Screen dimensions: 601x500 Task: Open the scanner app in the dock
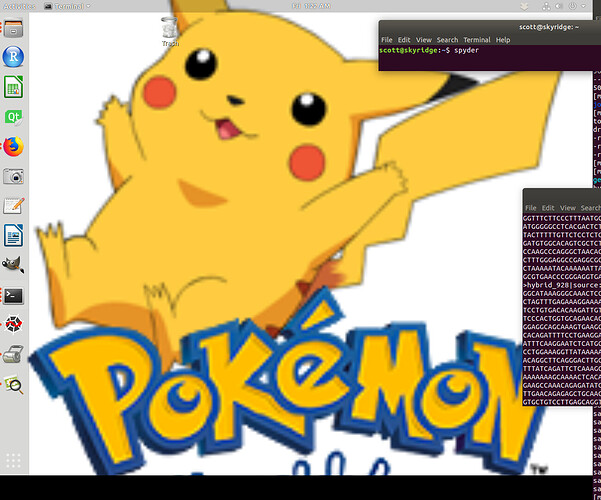[13, 354]
